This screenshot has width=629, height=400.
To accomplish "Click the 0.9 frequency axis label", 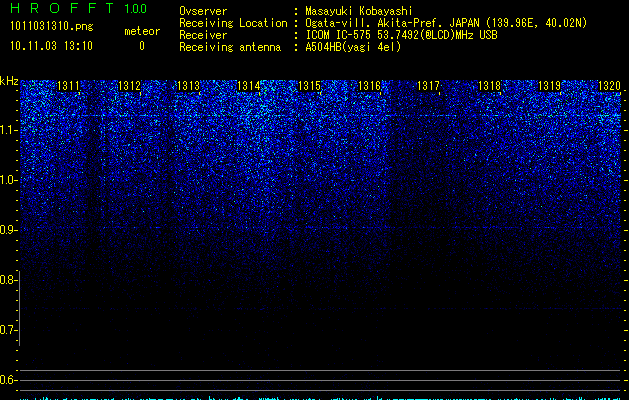I will pos(8,230).
